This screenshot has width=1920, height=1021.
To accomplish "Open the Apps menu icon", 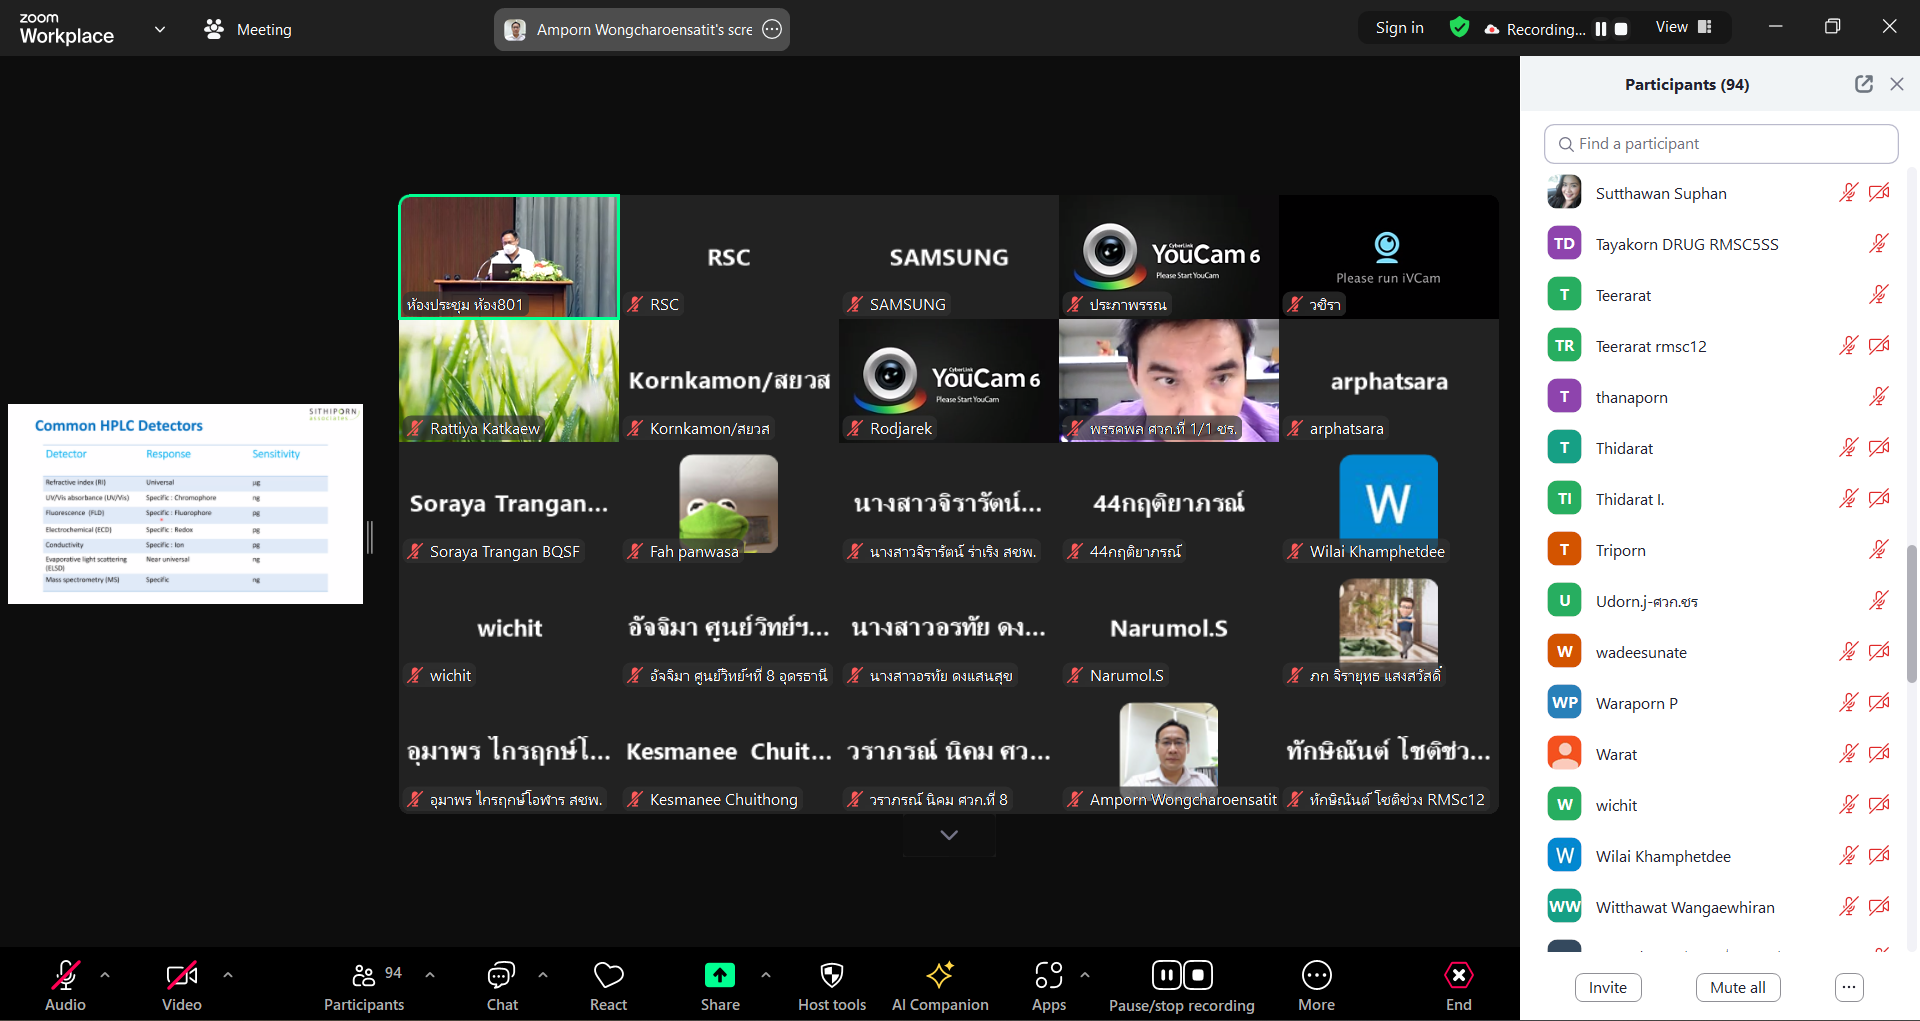I will tap(1048, 985).
